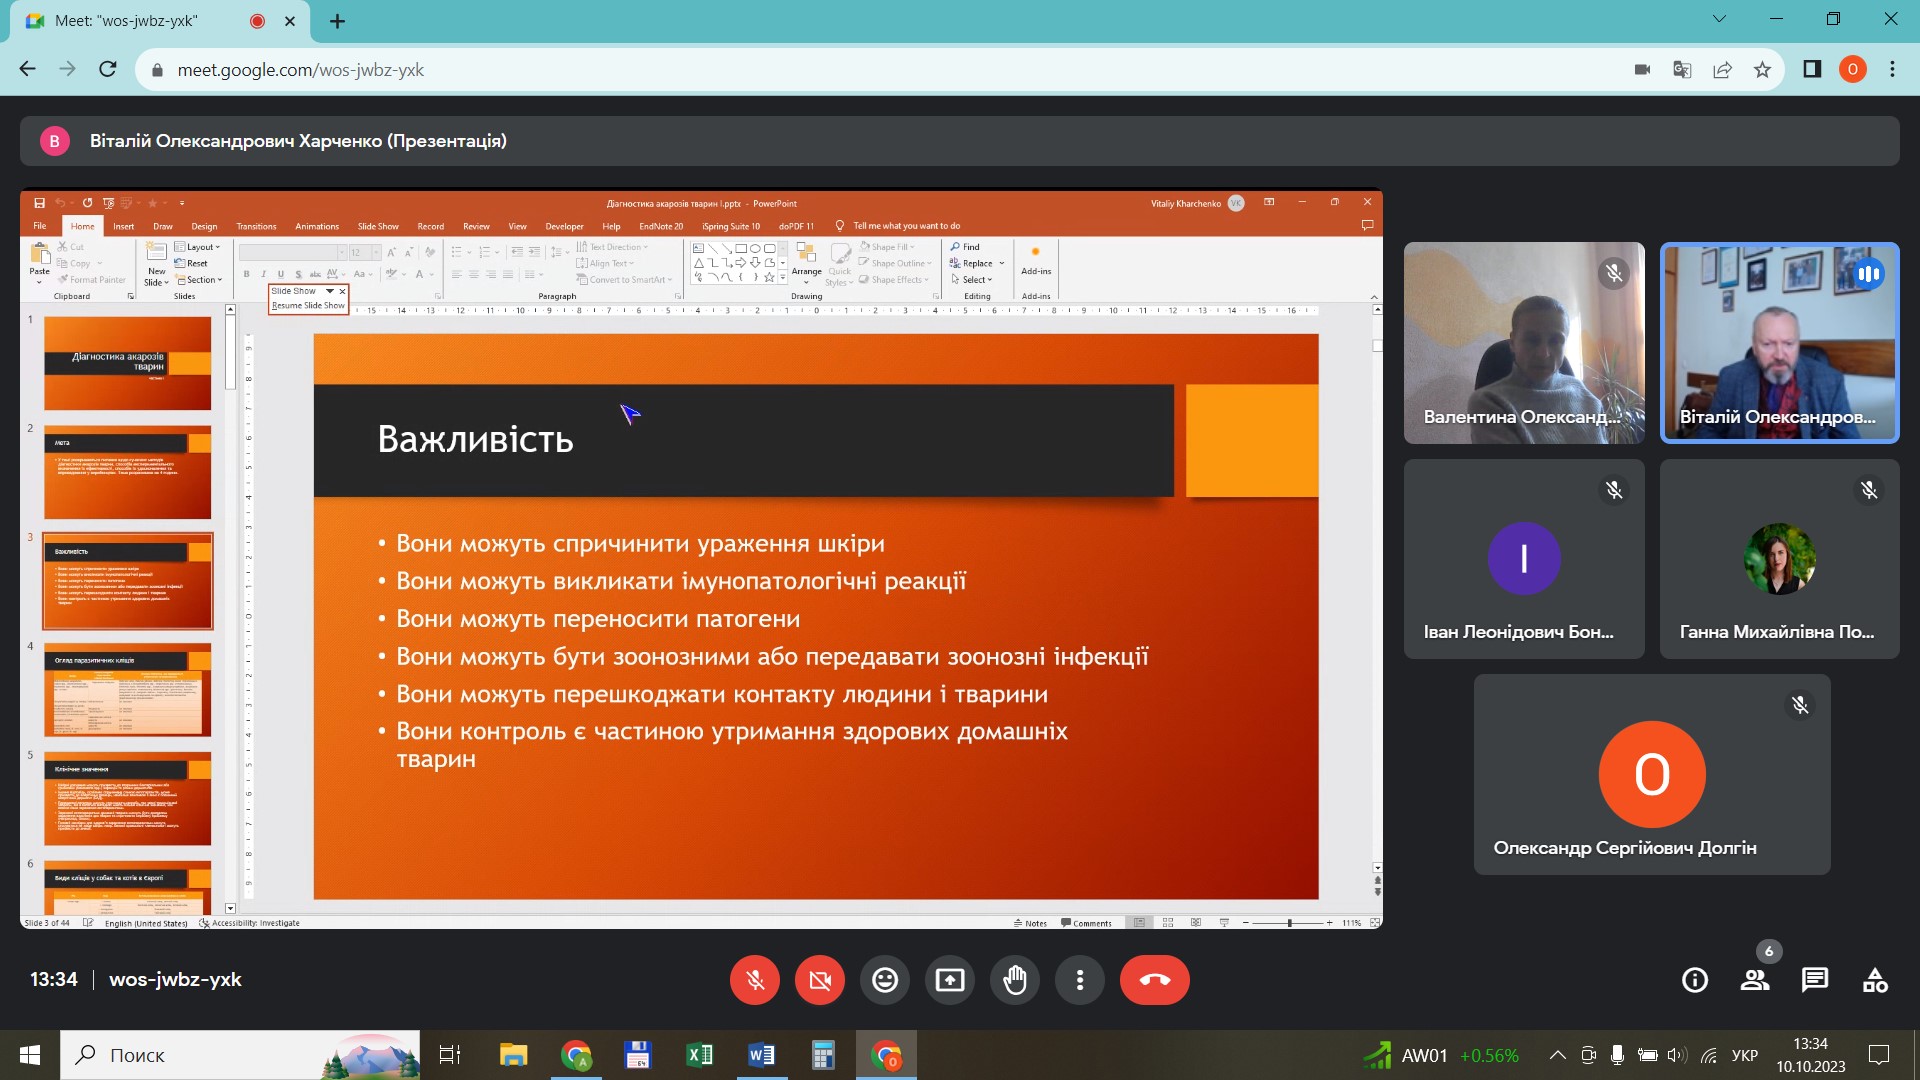
Task: Click Design tab in shared PowerPoint
Action: click(204, 226)
